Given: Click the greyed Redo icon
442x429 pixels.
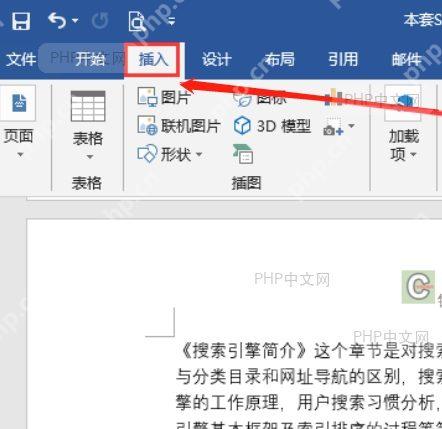Looking at the screenshot, I should click(x=100, y=21).
